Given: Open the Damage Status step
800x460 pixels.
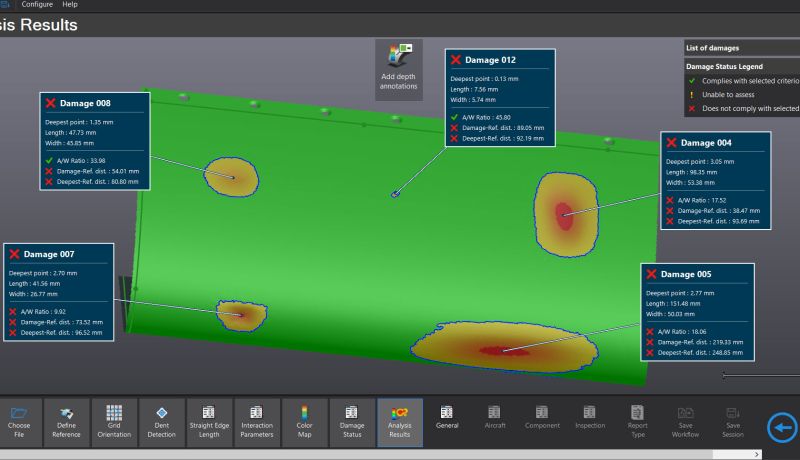Looking at the screenshot, I should (352, 422).
